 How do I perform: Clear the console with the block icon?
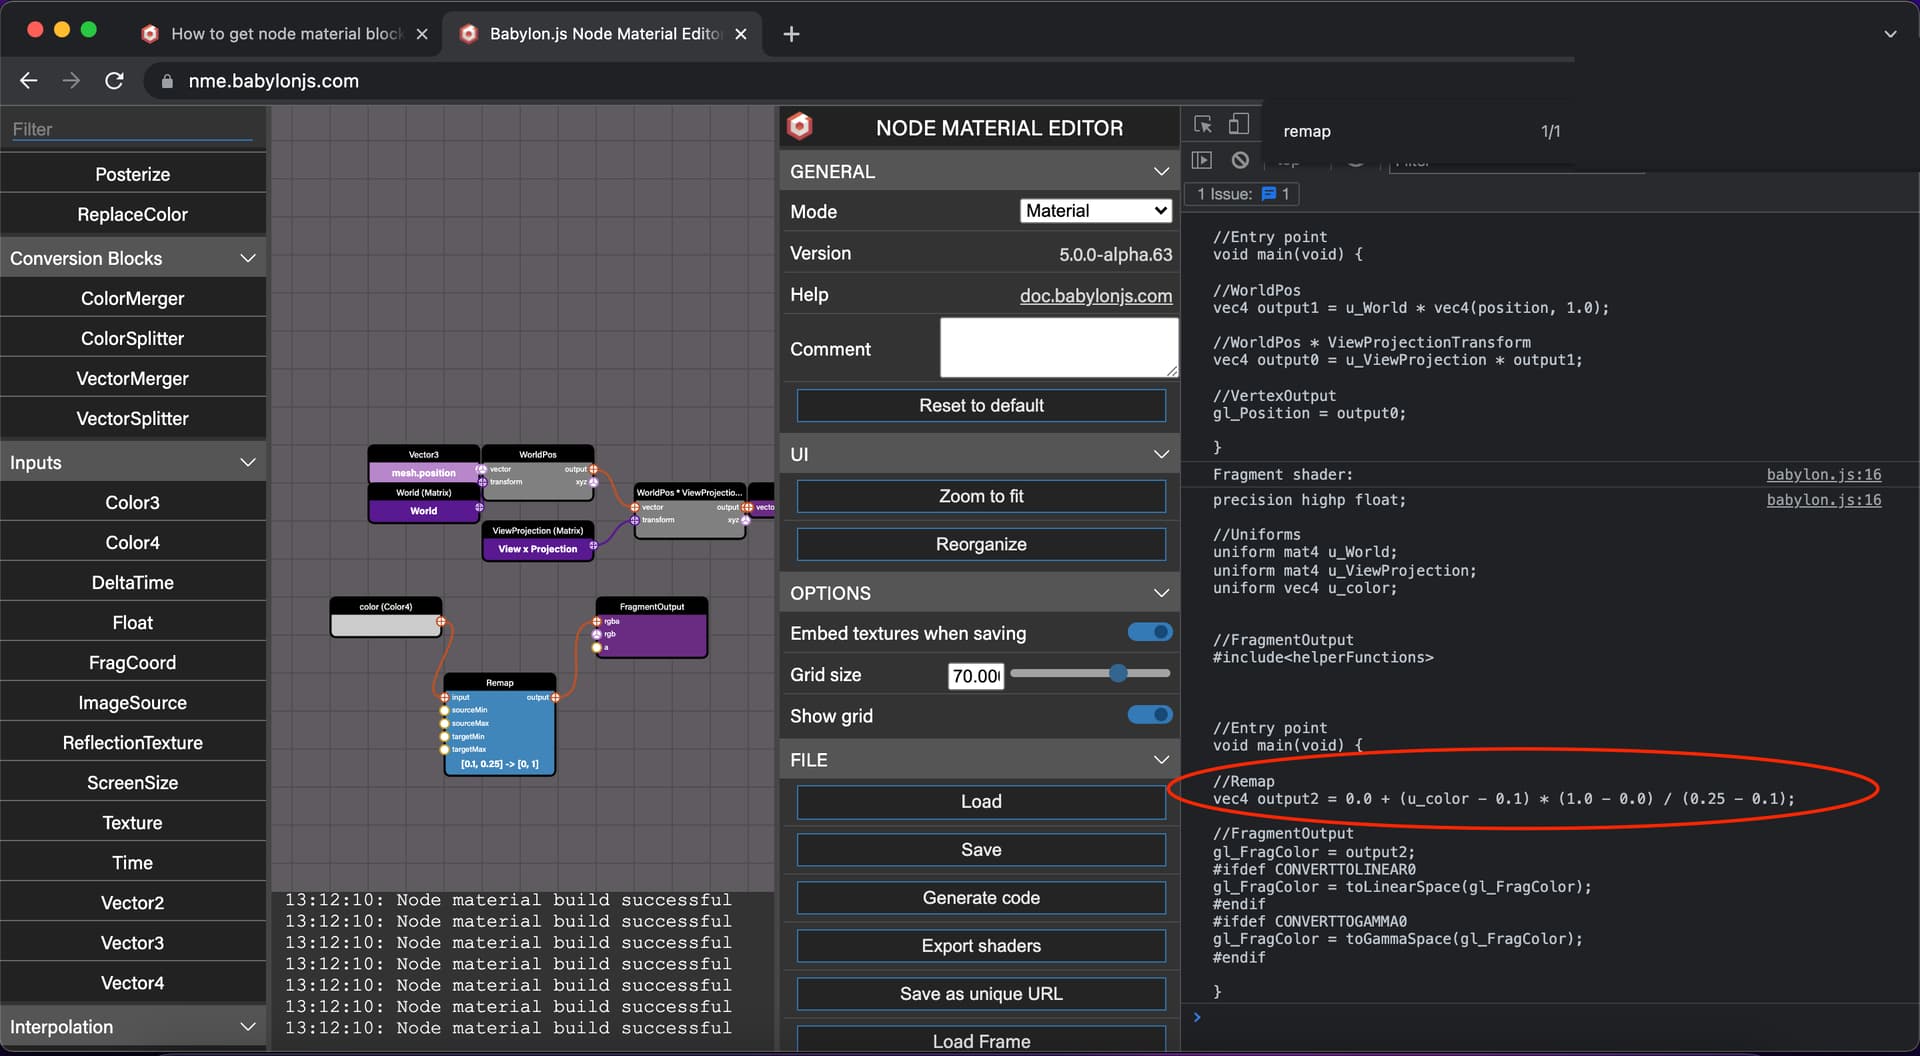[1240, 160]
